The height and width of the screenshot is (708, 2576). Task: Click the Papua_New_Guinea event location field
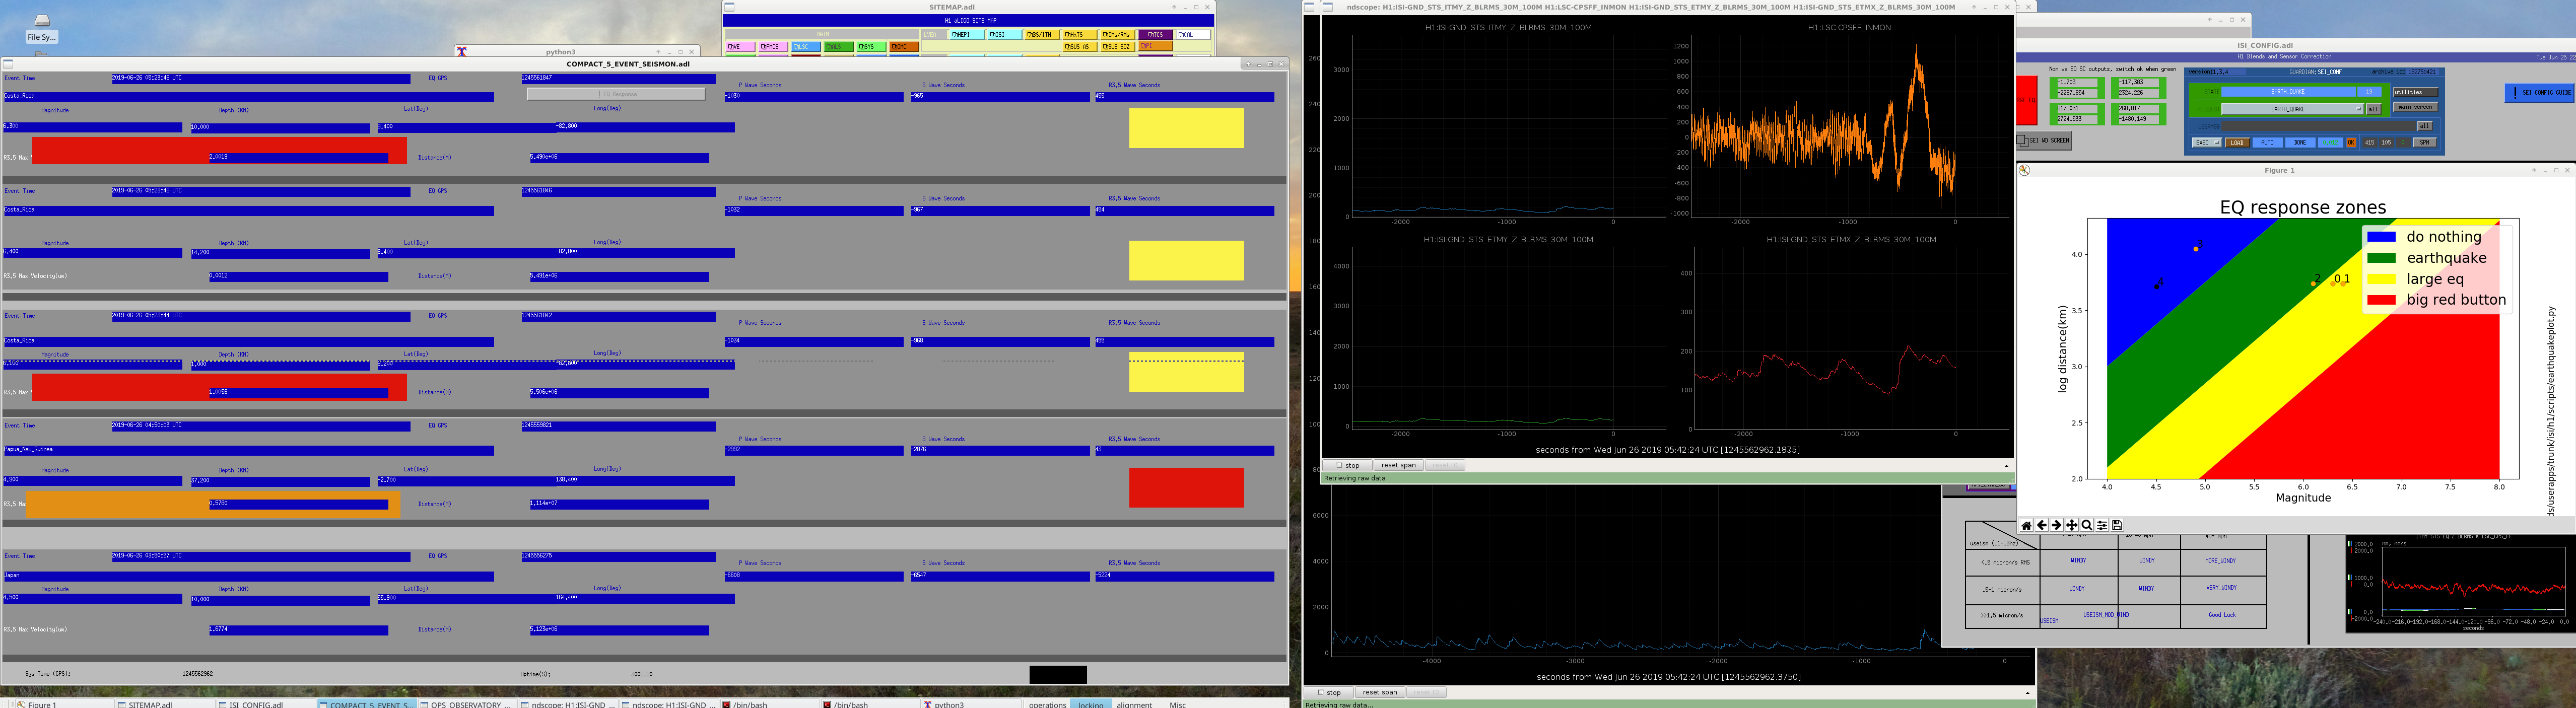pos(248,450)
